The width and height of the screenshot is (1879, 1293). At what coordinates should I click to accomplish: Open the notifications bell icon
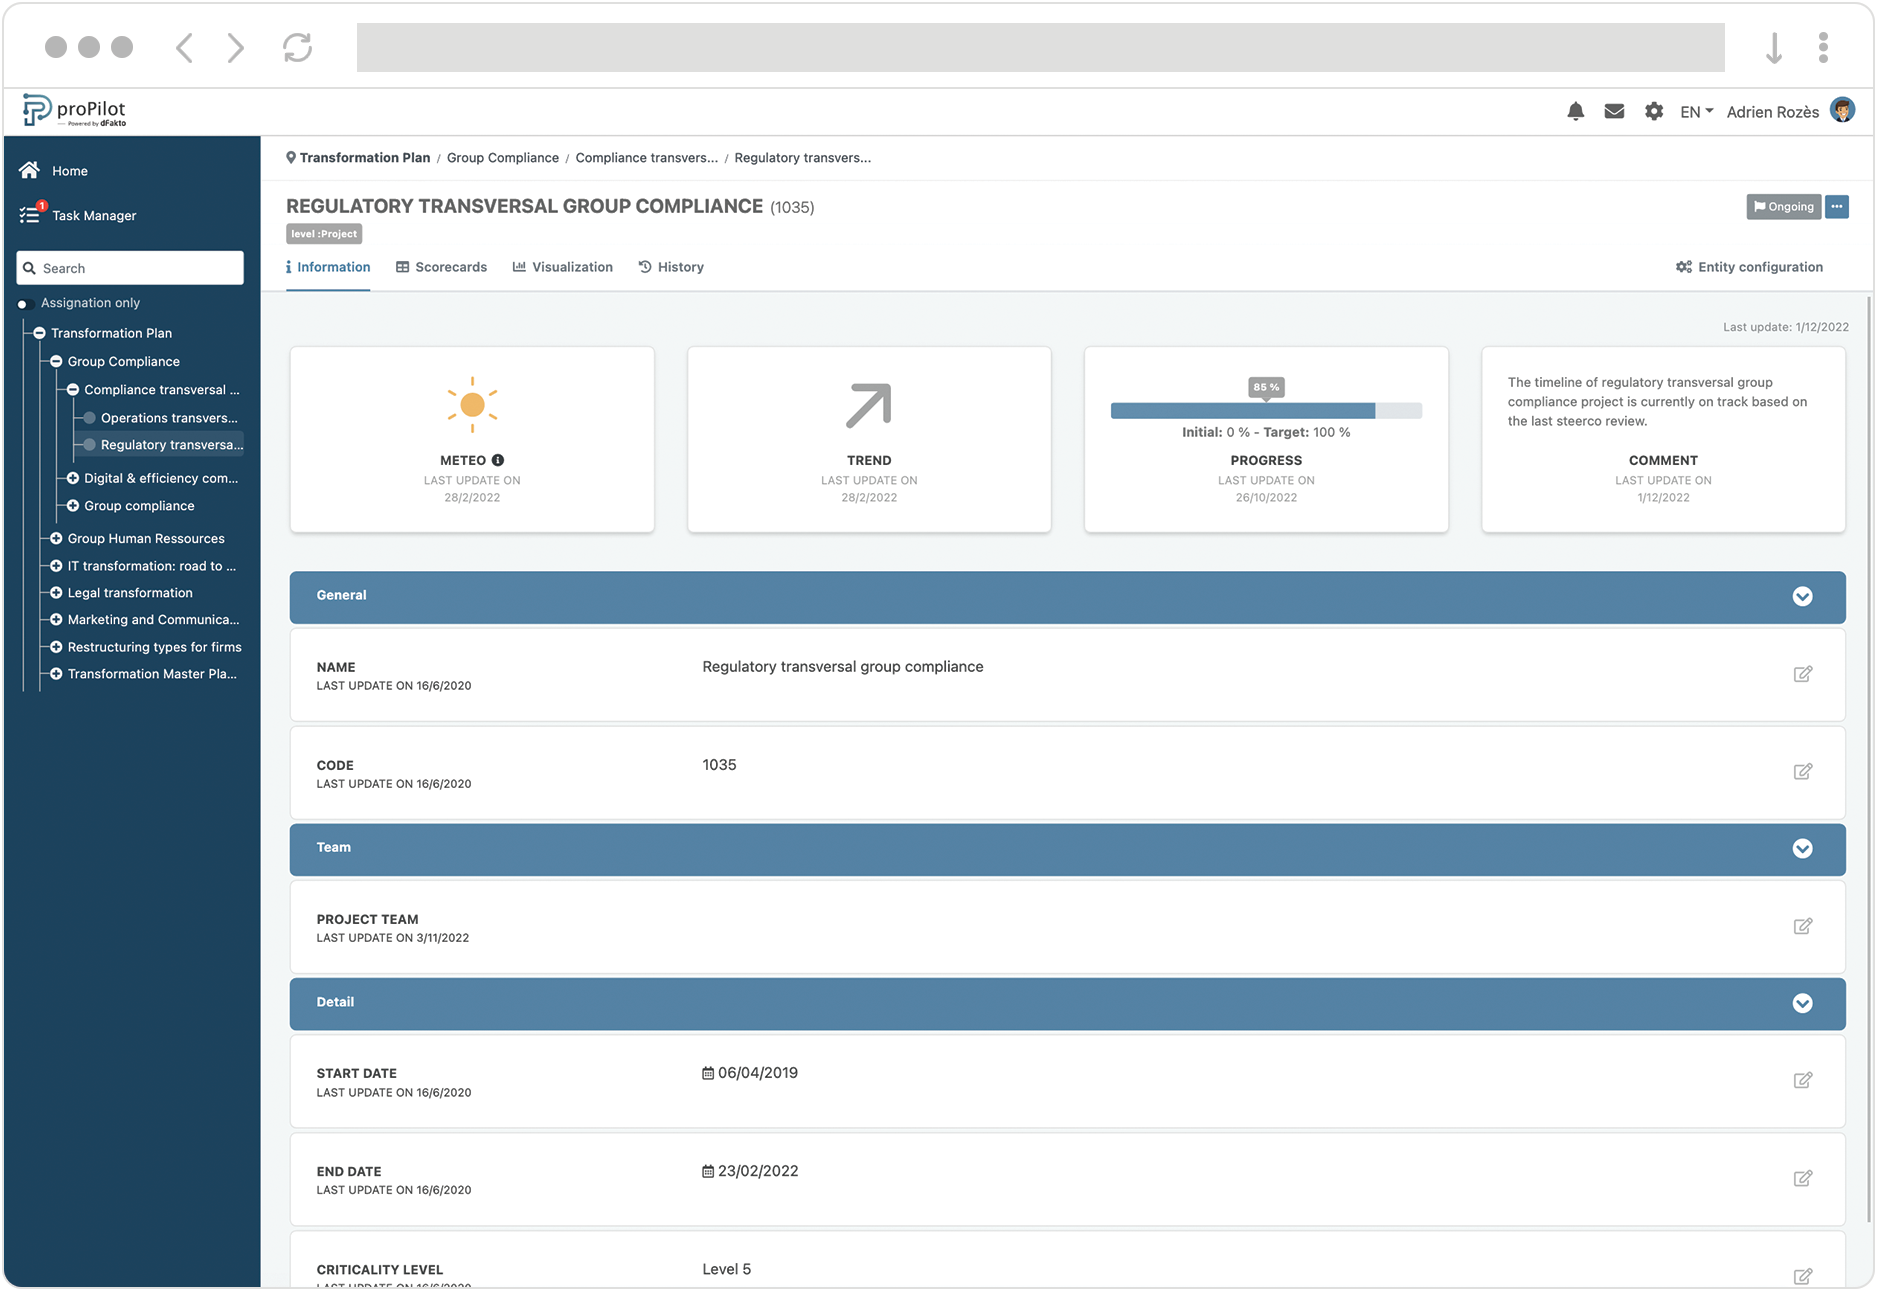point(1575,112)
